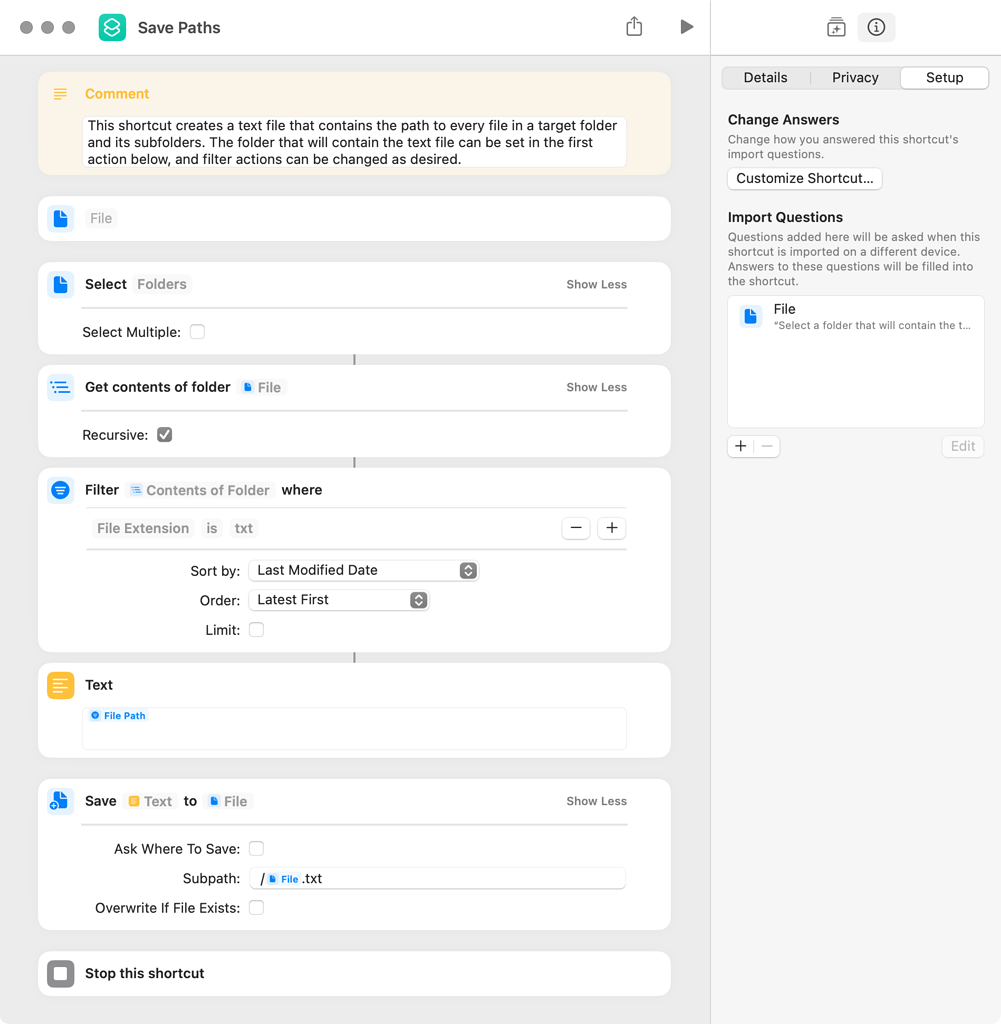1001x1024 pixels.
Task: Switch to the Details tab
Action: 765,78
